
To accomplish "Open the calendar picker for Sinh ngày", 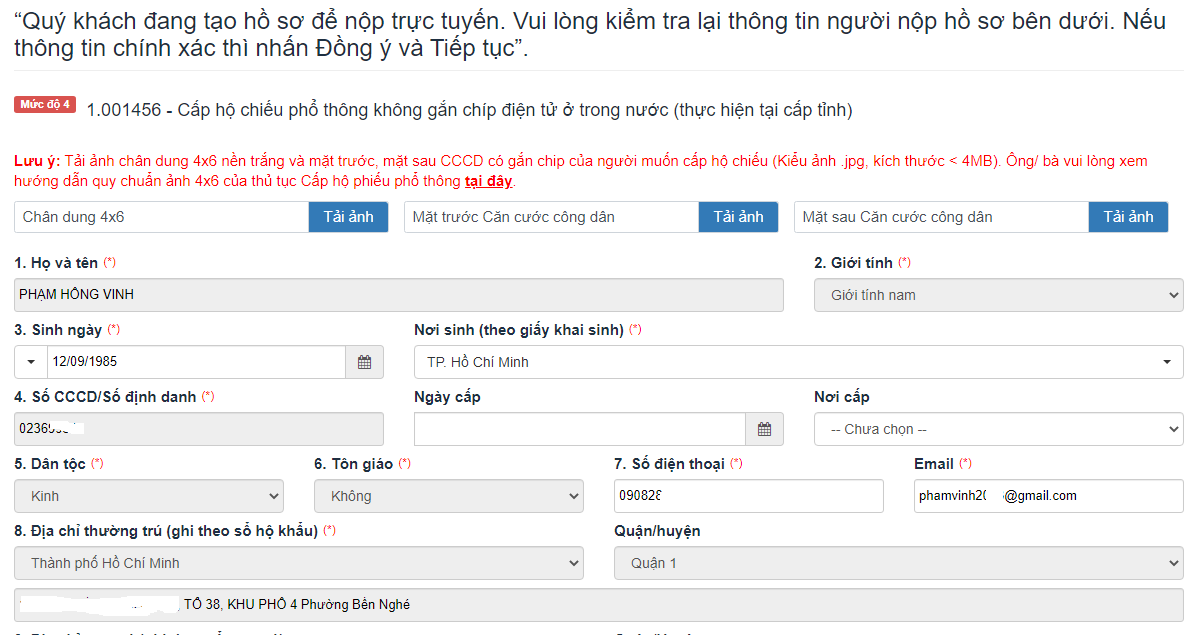I will 364,362.
